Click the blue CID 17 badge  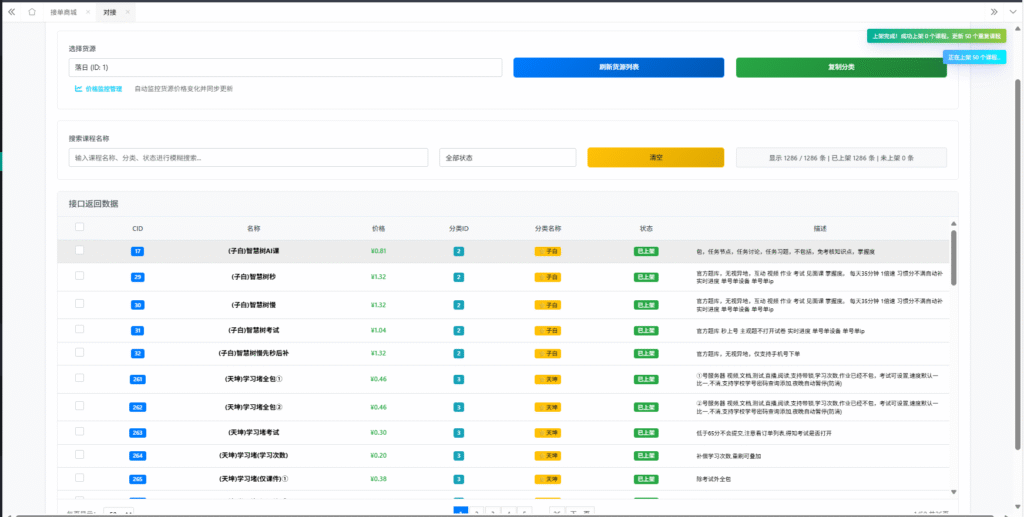pos(137,251)
